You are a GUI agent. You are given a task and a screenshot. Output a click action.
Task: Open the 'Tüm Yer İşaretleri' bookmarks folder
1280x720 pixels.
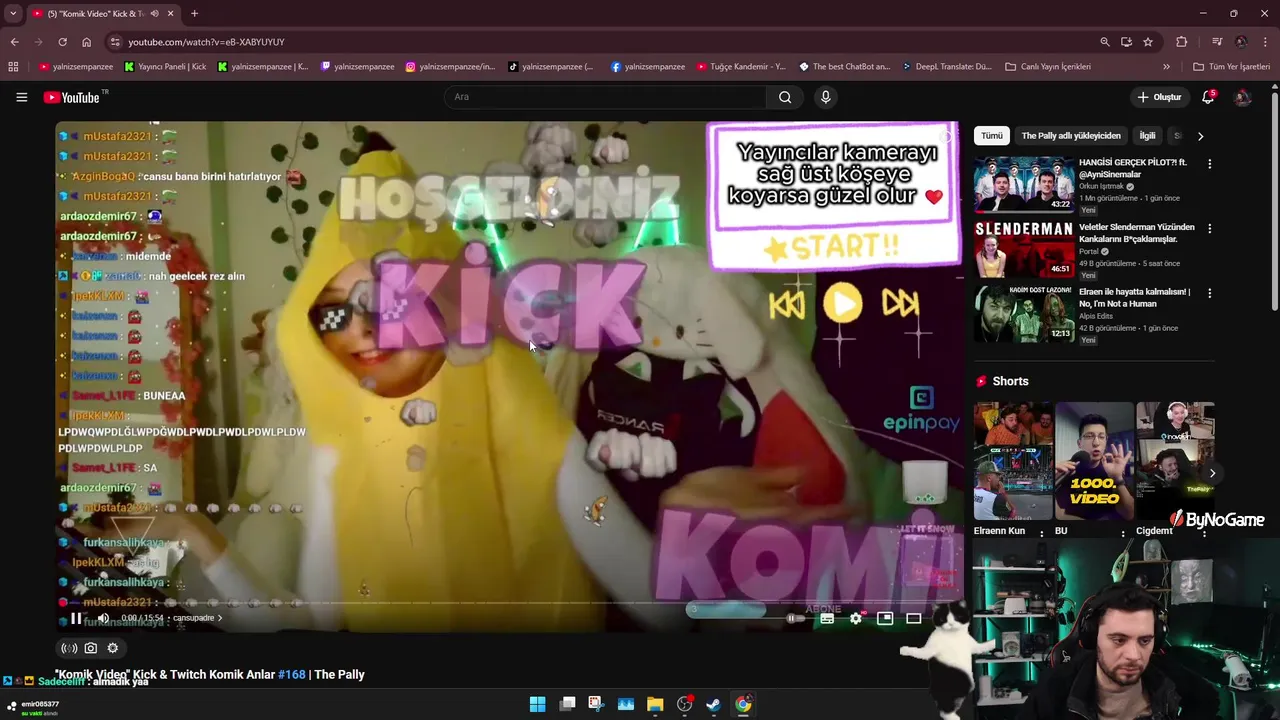1232,67
